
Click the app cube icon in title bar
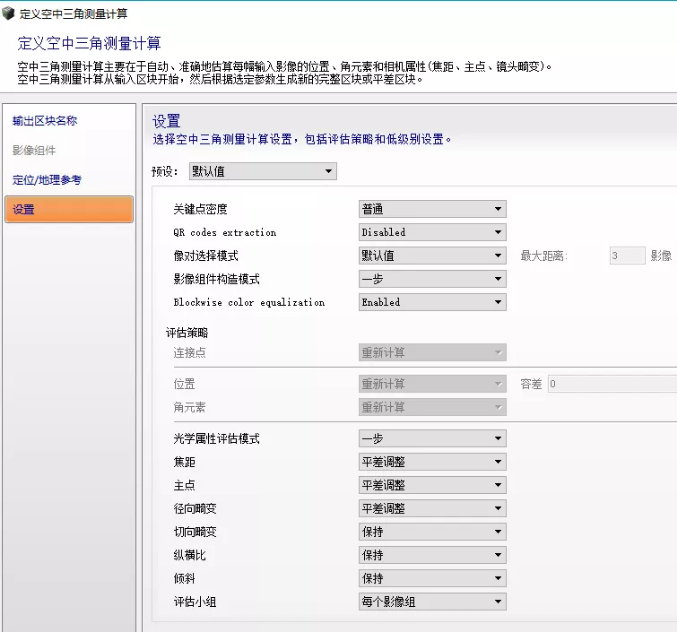(9, 13)
